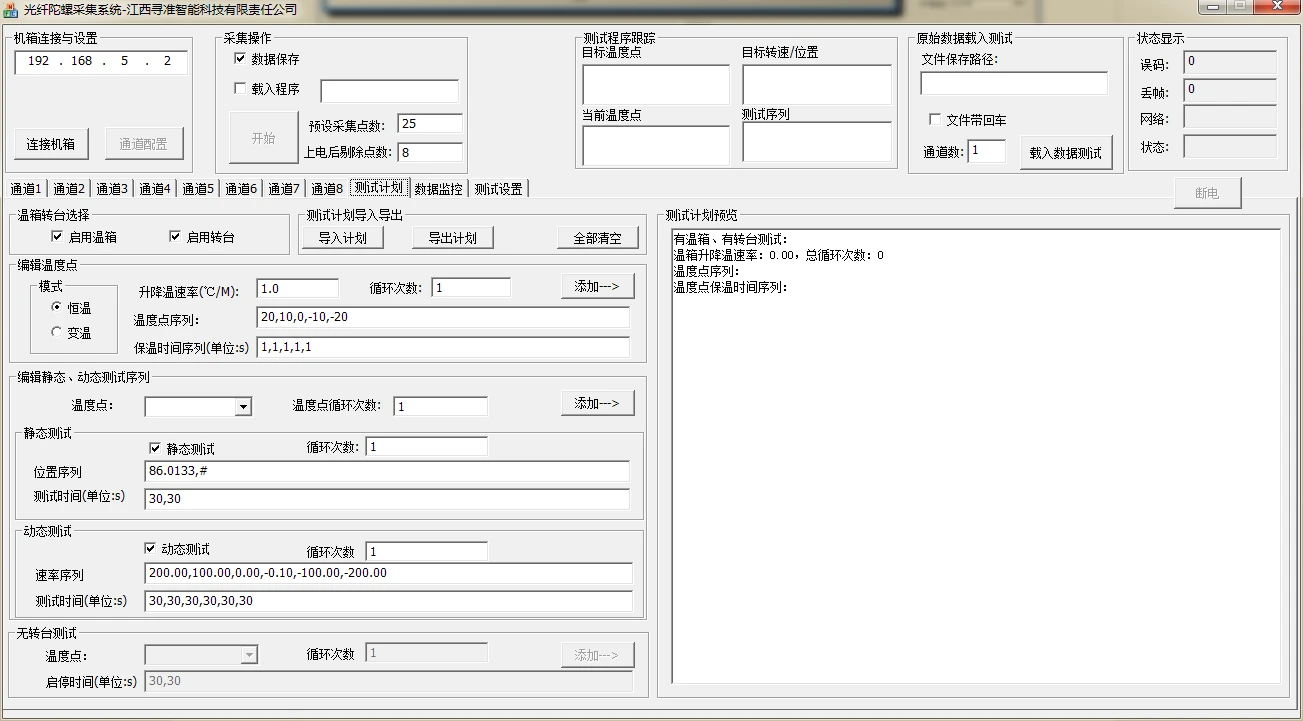Click the 预设采集点数 input field
The height and width of the screenshot is (721, 1303).
[x=430, y=124]
